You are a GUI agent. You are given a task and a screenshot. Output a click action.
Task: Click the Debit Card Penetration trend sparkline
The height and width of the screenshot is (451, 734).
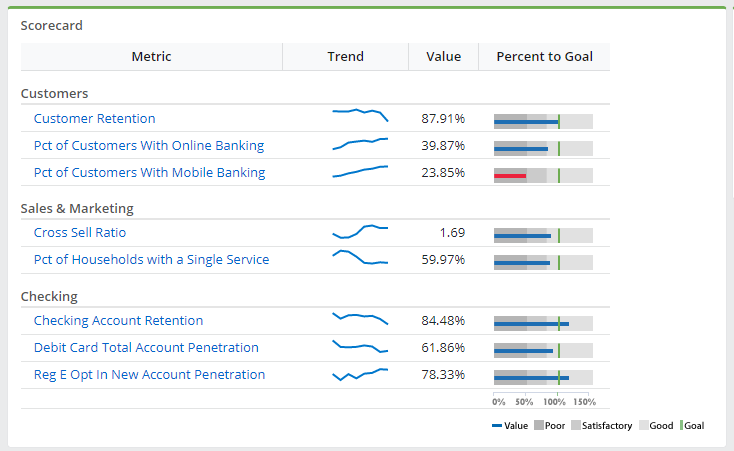point(360,346)
